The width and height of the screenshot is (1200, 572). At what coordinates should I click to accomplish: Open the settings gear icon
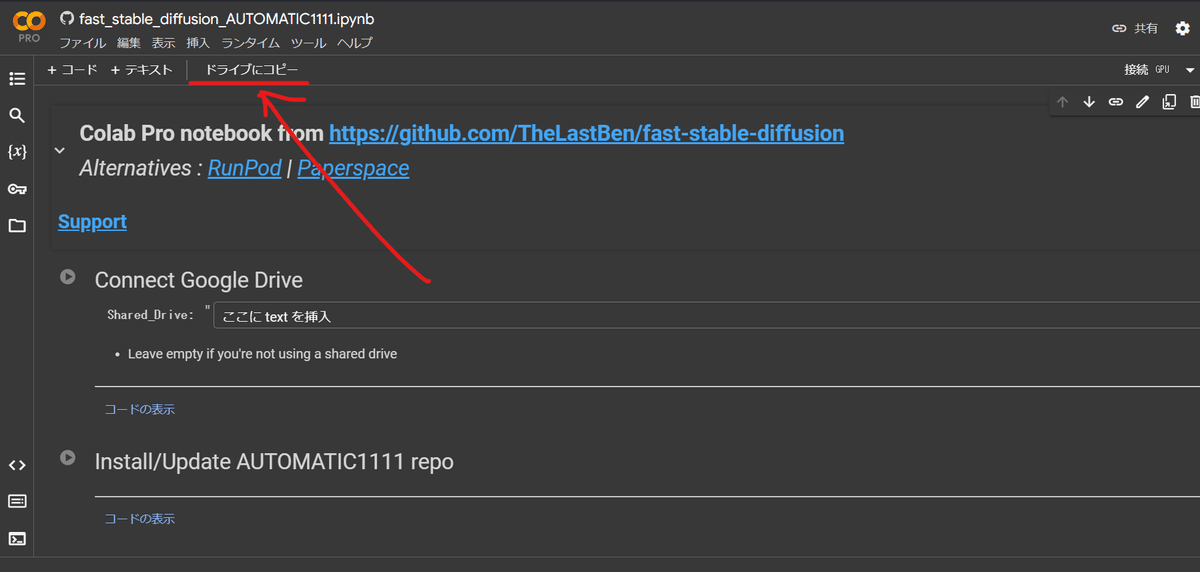point(1182,28)
